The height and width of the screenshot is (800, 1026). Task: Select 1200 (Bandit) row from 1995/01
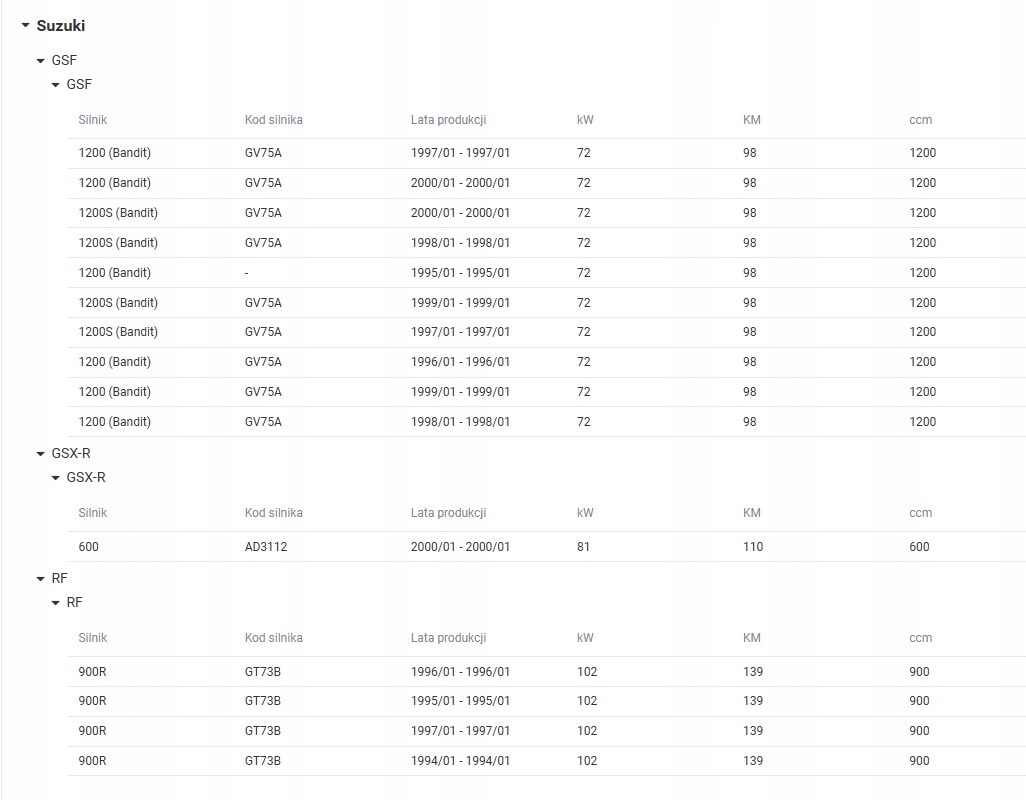pos(546,273)
